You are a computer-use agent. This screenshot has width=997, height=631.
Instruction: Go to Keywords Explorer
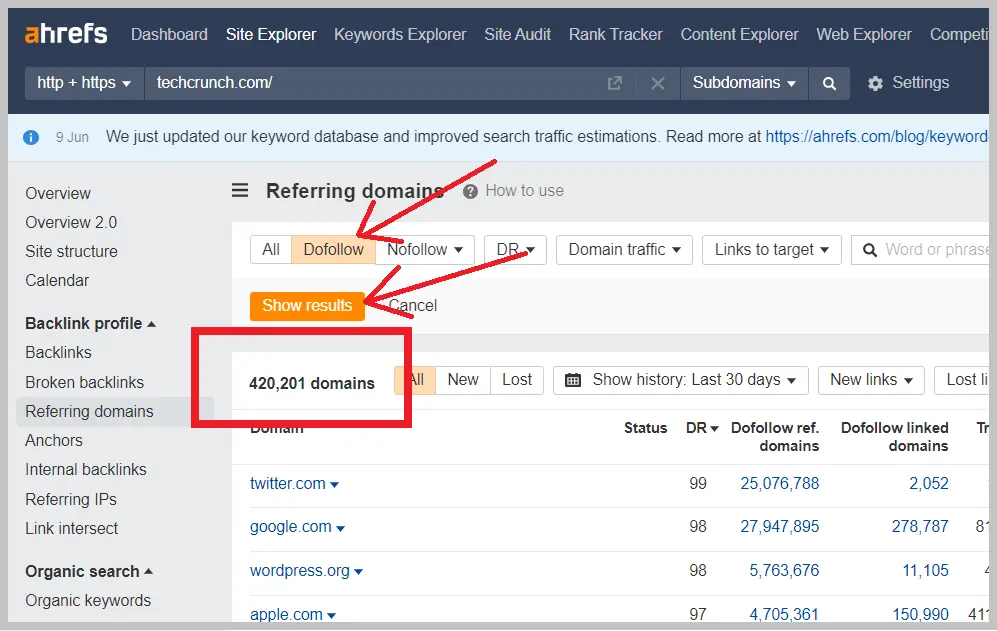point(400,34)
